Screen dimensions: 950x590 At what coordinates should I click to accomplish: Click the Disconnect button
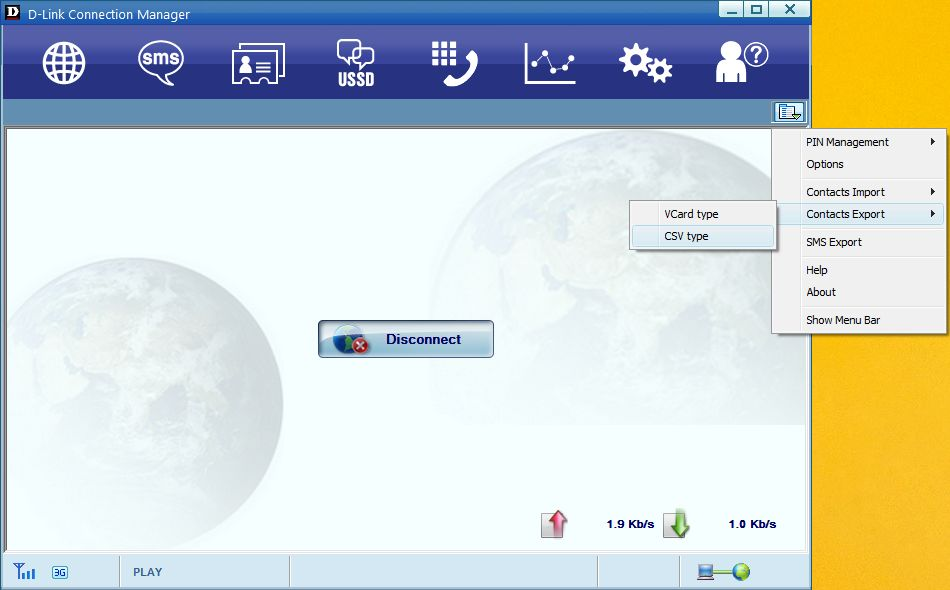pyautogui.click(x=406, y=339)
